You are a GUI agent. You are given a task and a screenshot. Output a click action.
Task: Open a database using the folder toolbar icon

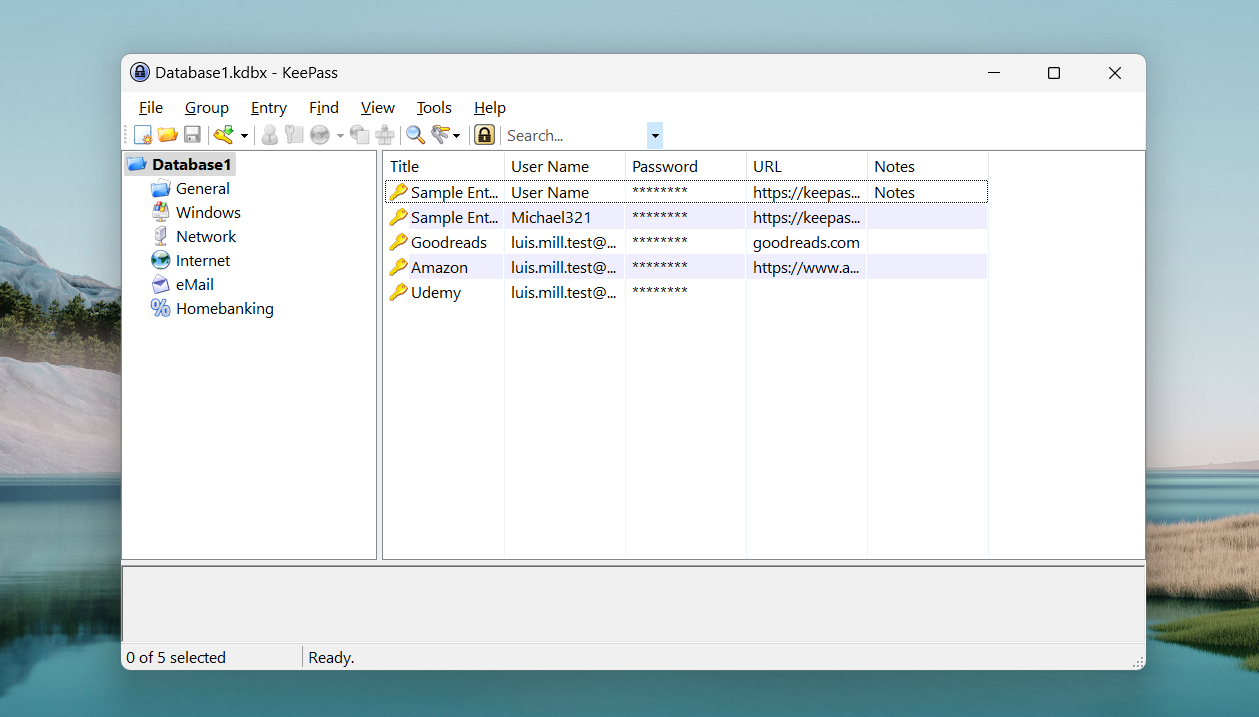click(x=167, y=134)
